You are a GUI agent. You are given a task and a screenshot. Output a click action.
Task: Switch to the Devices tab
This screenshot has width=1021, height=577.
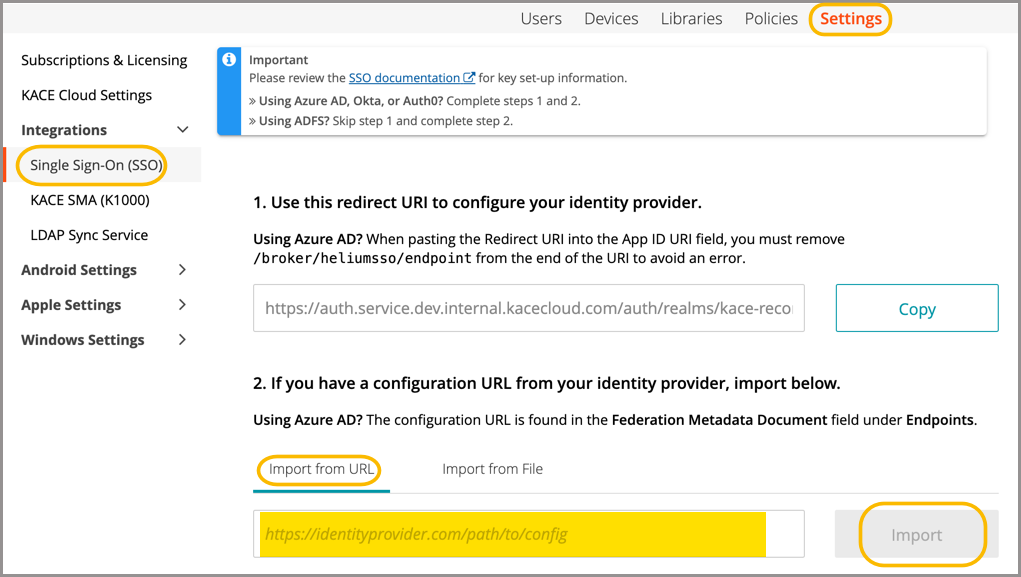611,19
